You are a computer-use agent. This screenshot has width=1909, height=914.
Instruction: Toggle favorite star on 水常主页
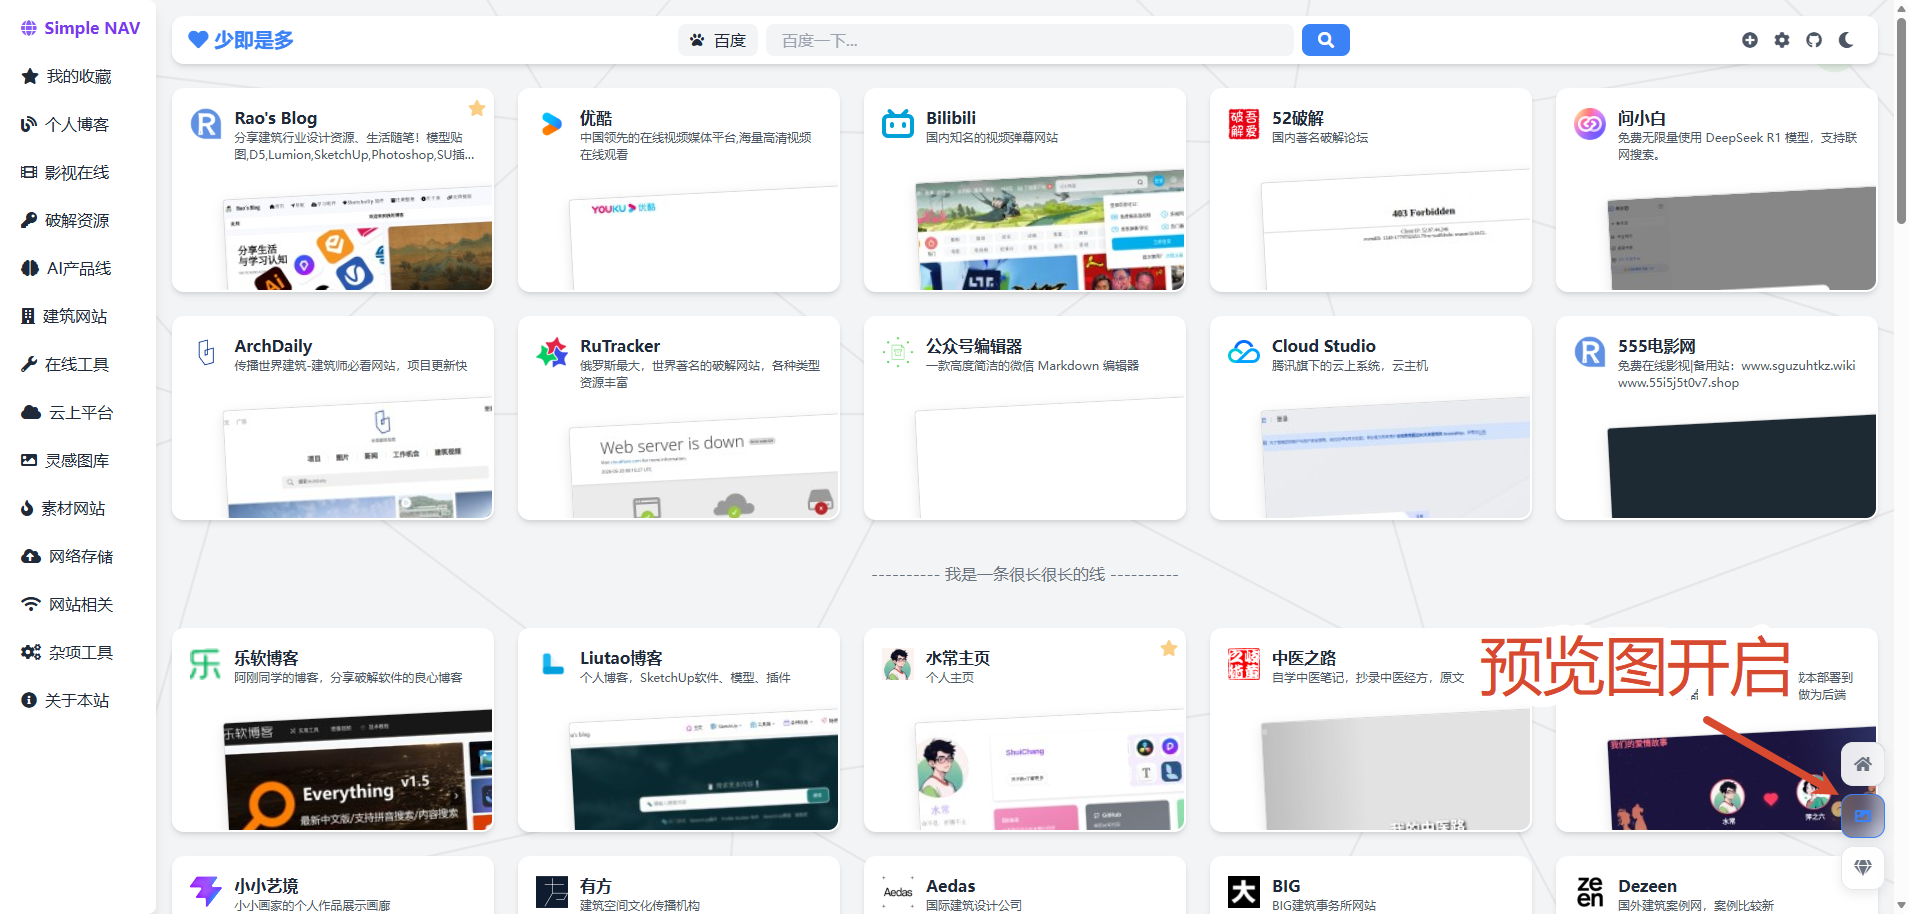[1168, 648]
